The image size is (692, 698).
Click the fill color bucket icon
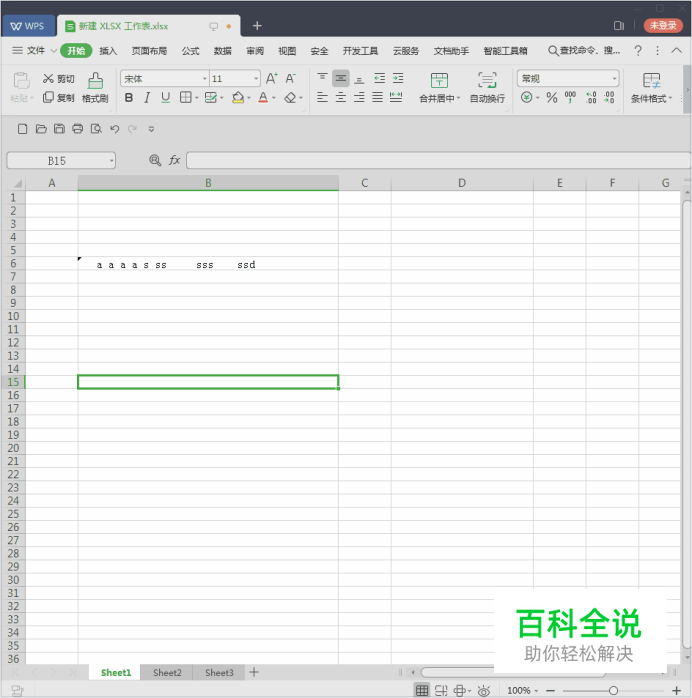click(238, 97)
